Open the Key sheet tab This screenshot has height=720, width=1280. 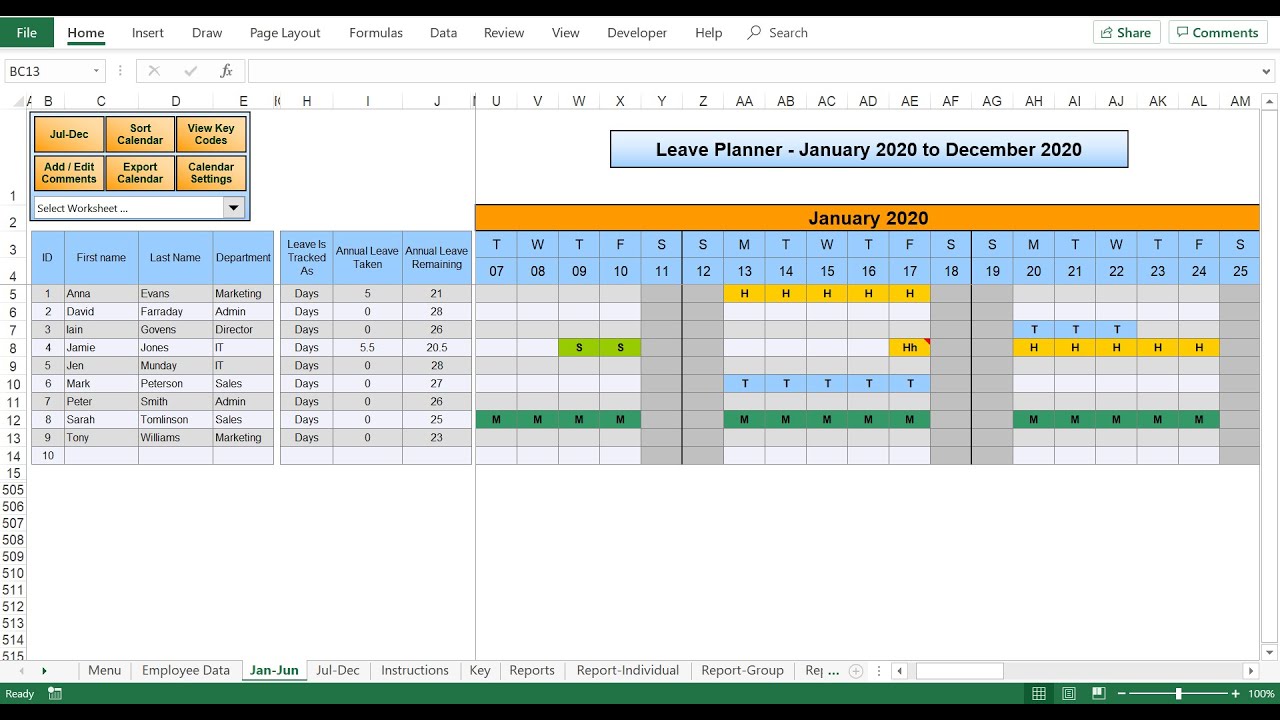pyautogui.click(x=480, y=671)
